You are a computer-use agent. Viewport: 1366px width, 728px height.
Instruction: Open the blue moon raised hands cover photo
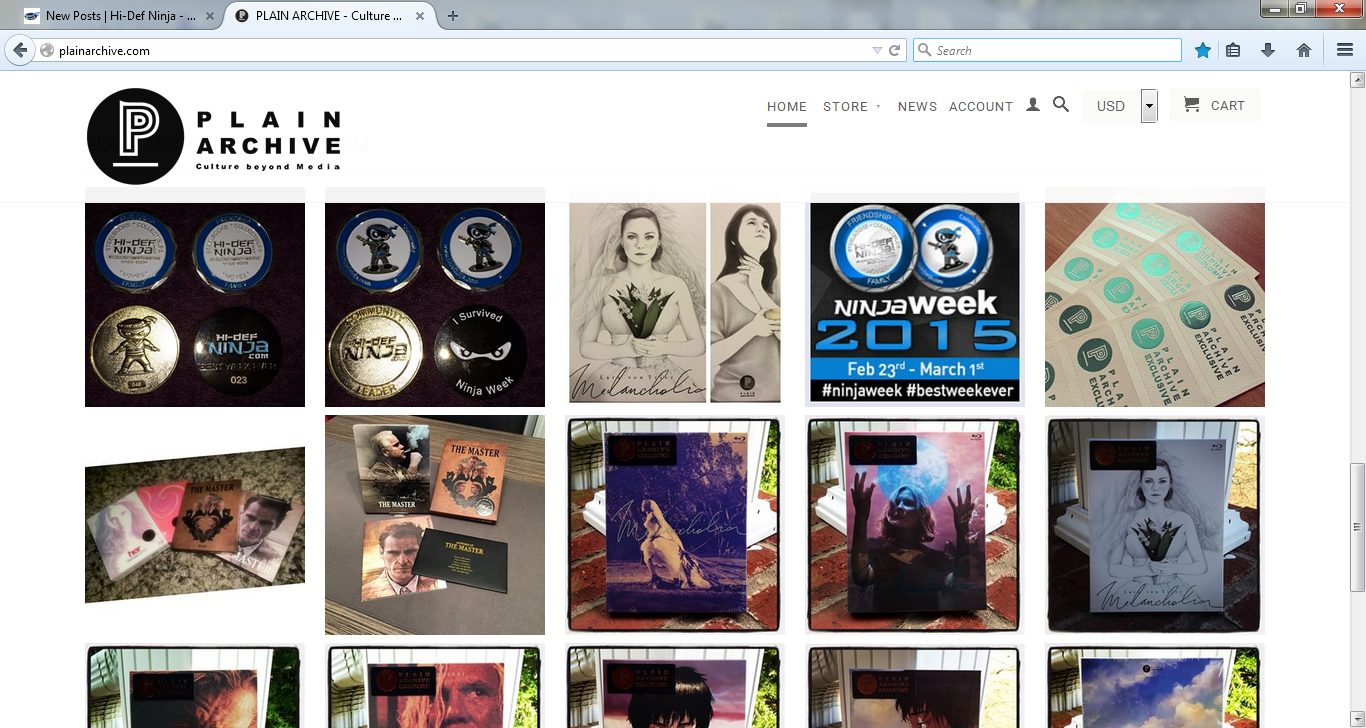pos(915,525)
